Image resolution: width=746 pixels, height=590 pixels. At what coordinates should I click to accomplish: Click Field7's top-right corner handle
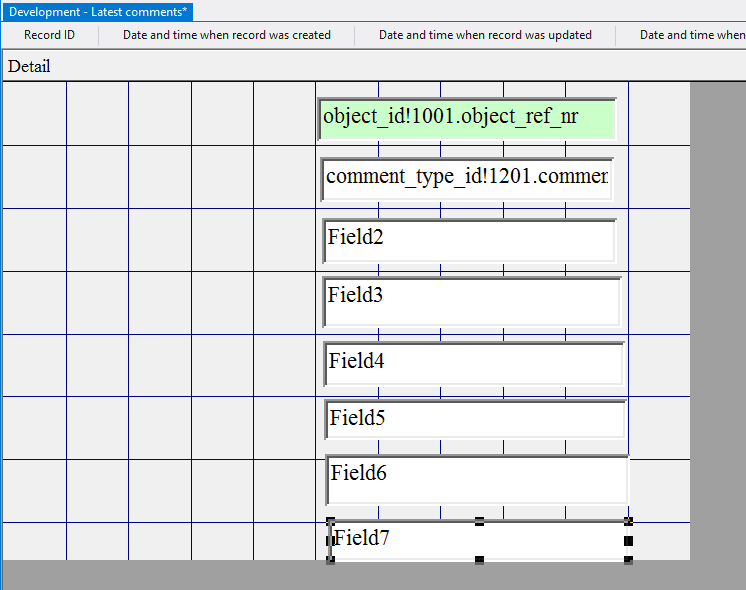click(628, 521)
